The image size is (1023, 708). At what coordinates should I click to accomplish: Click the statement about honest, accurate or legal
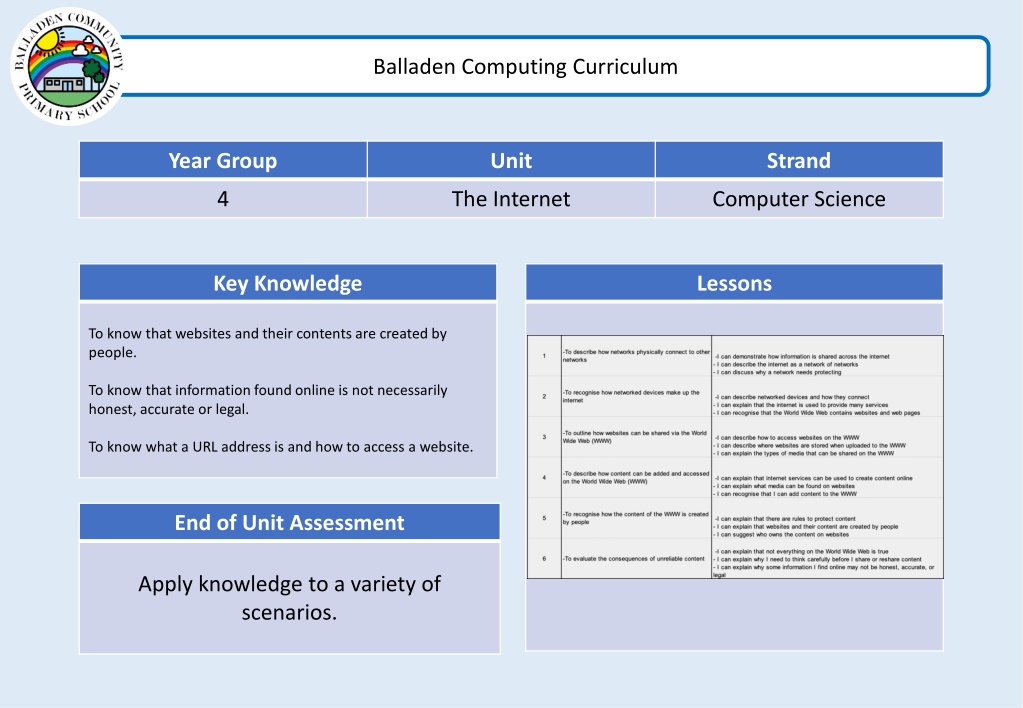point(267,399)
